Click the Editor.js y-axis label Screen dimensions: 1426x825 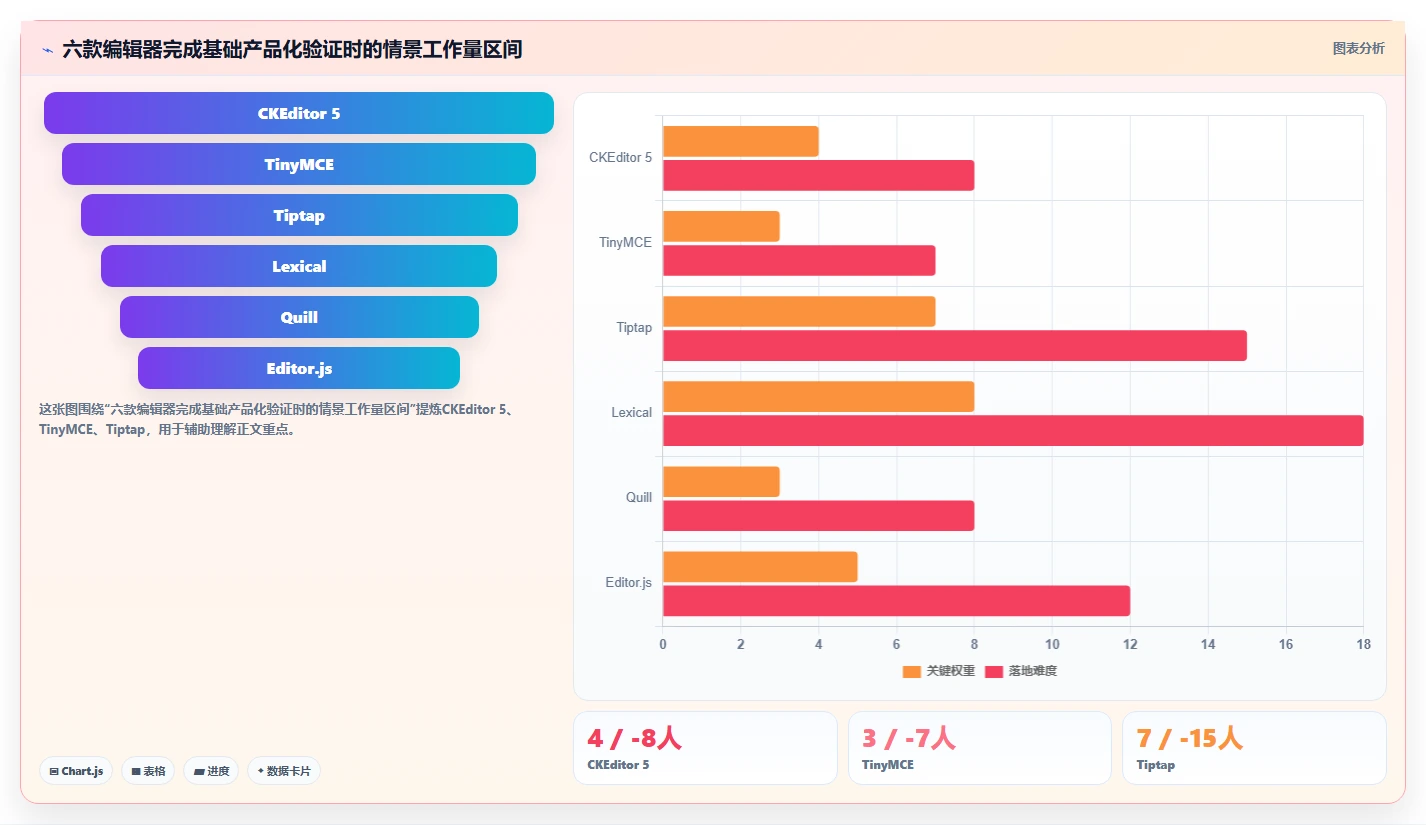[628, 583]
